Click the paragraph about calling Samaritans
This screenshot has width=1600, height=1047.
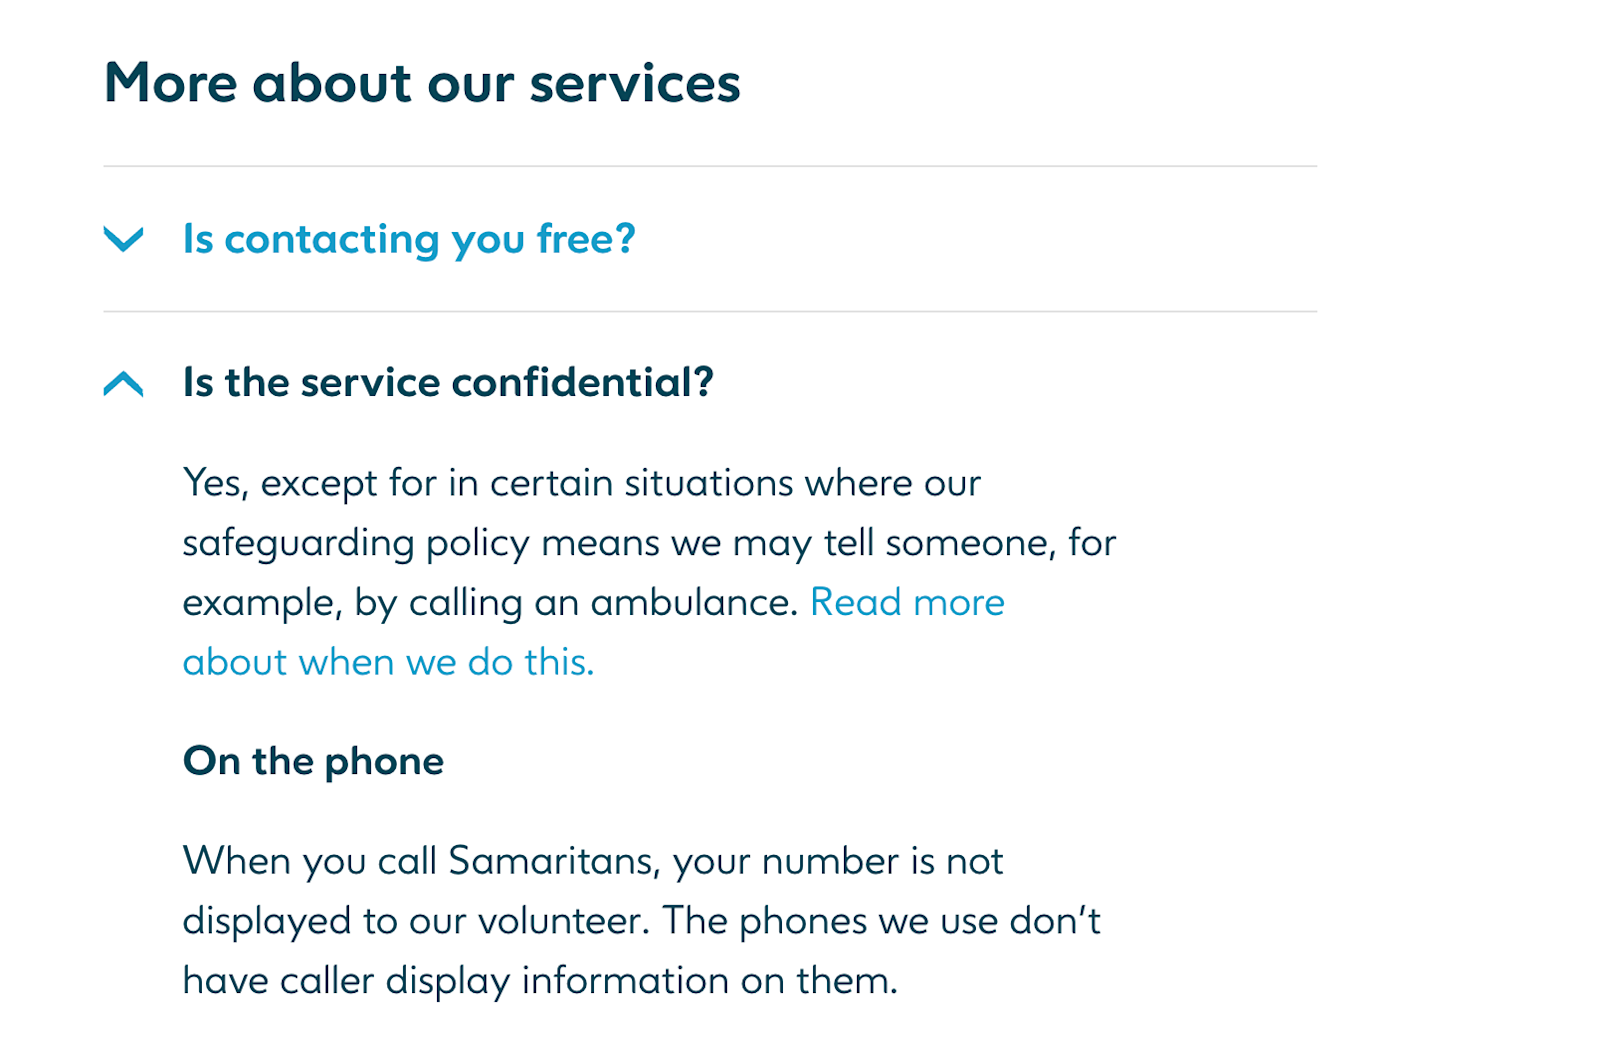(640, 920)
